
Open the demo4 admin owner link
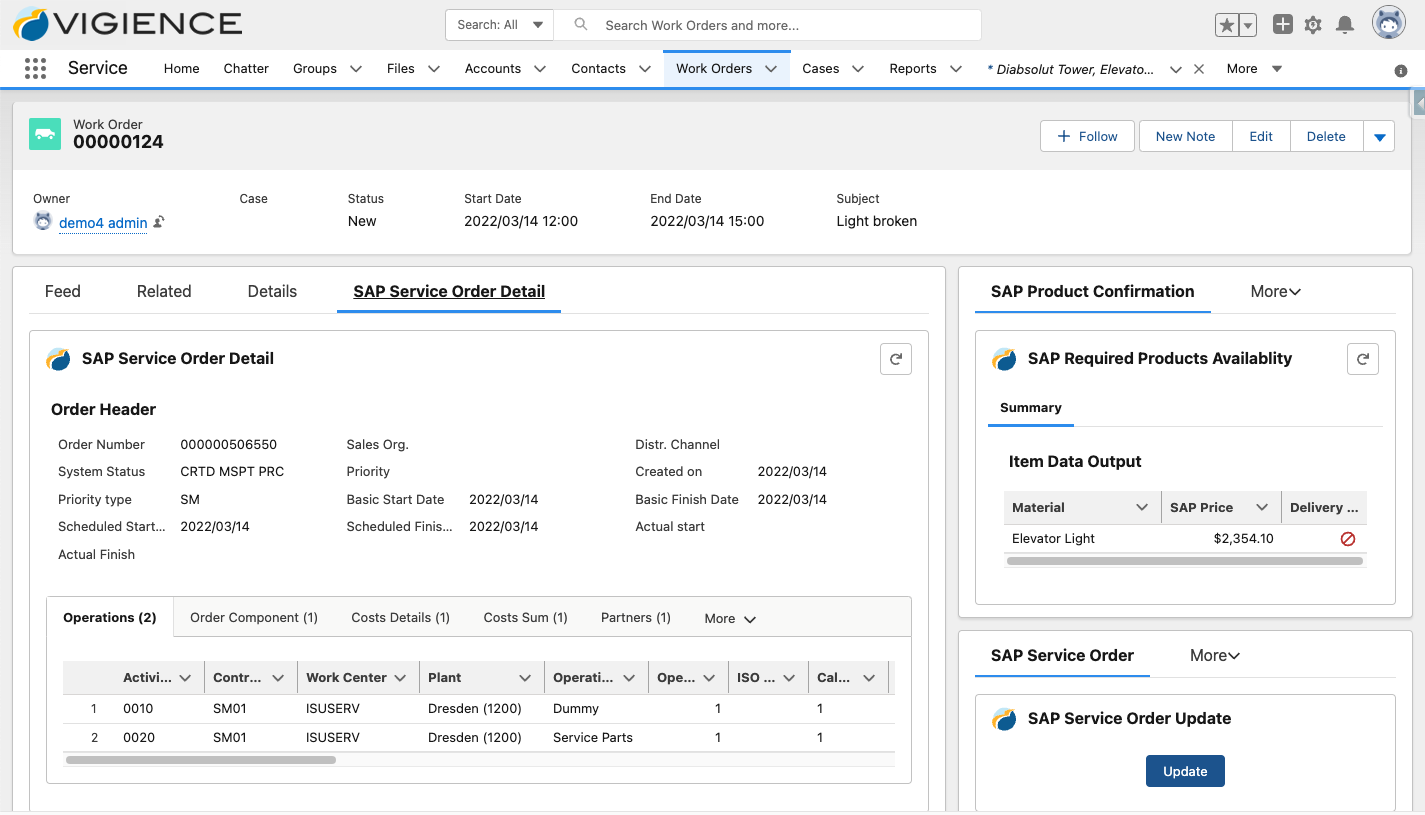103,223
